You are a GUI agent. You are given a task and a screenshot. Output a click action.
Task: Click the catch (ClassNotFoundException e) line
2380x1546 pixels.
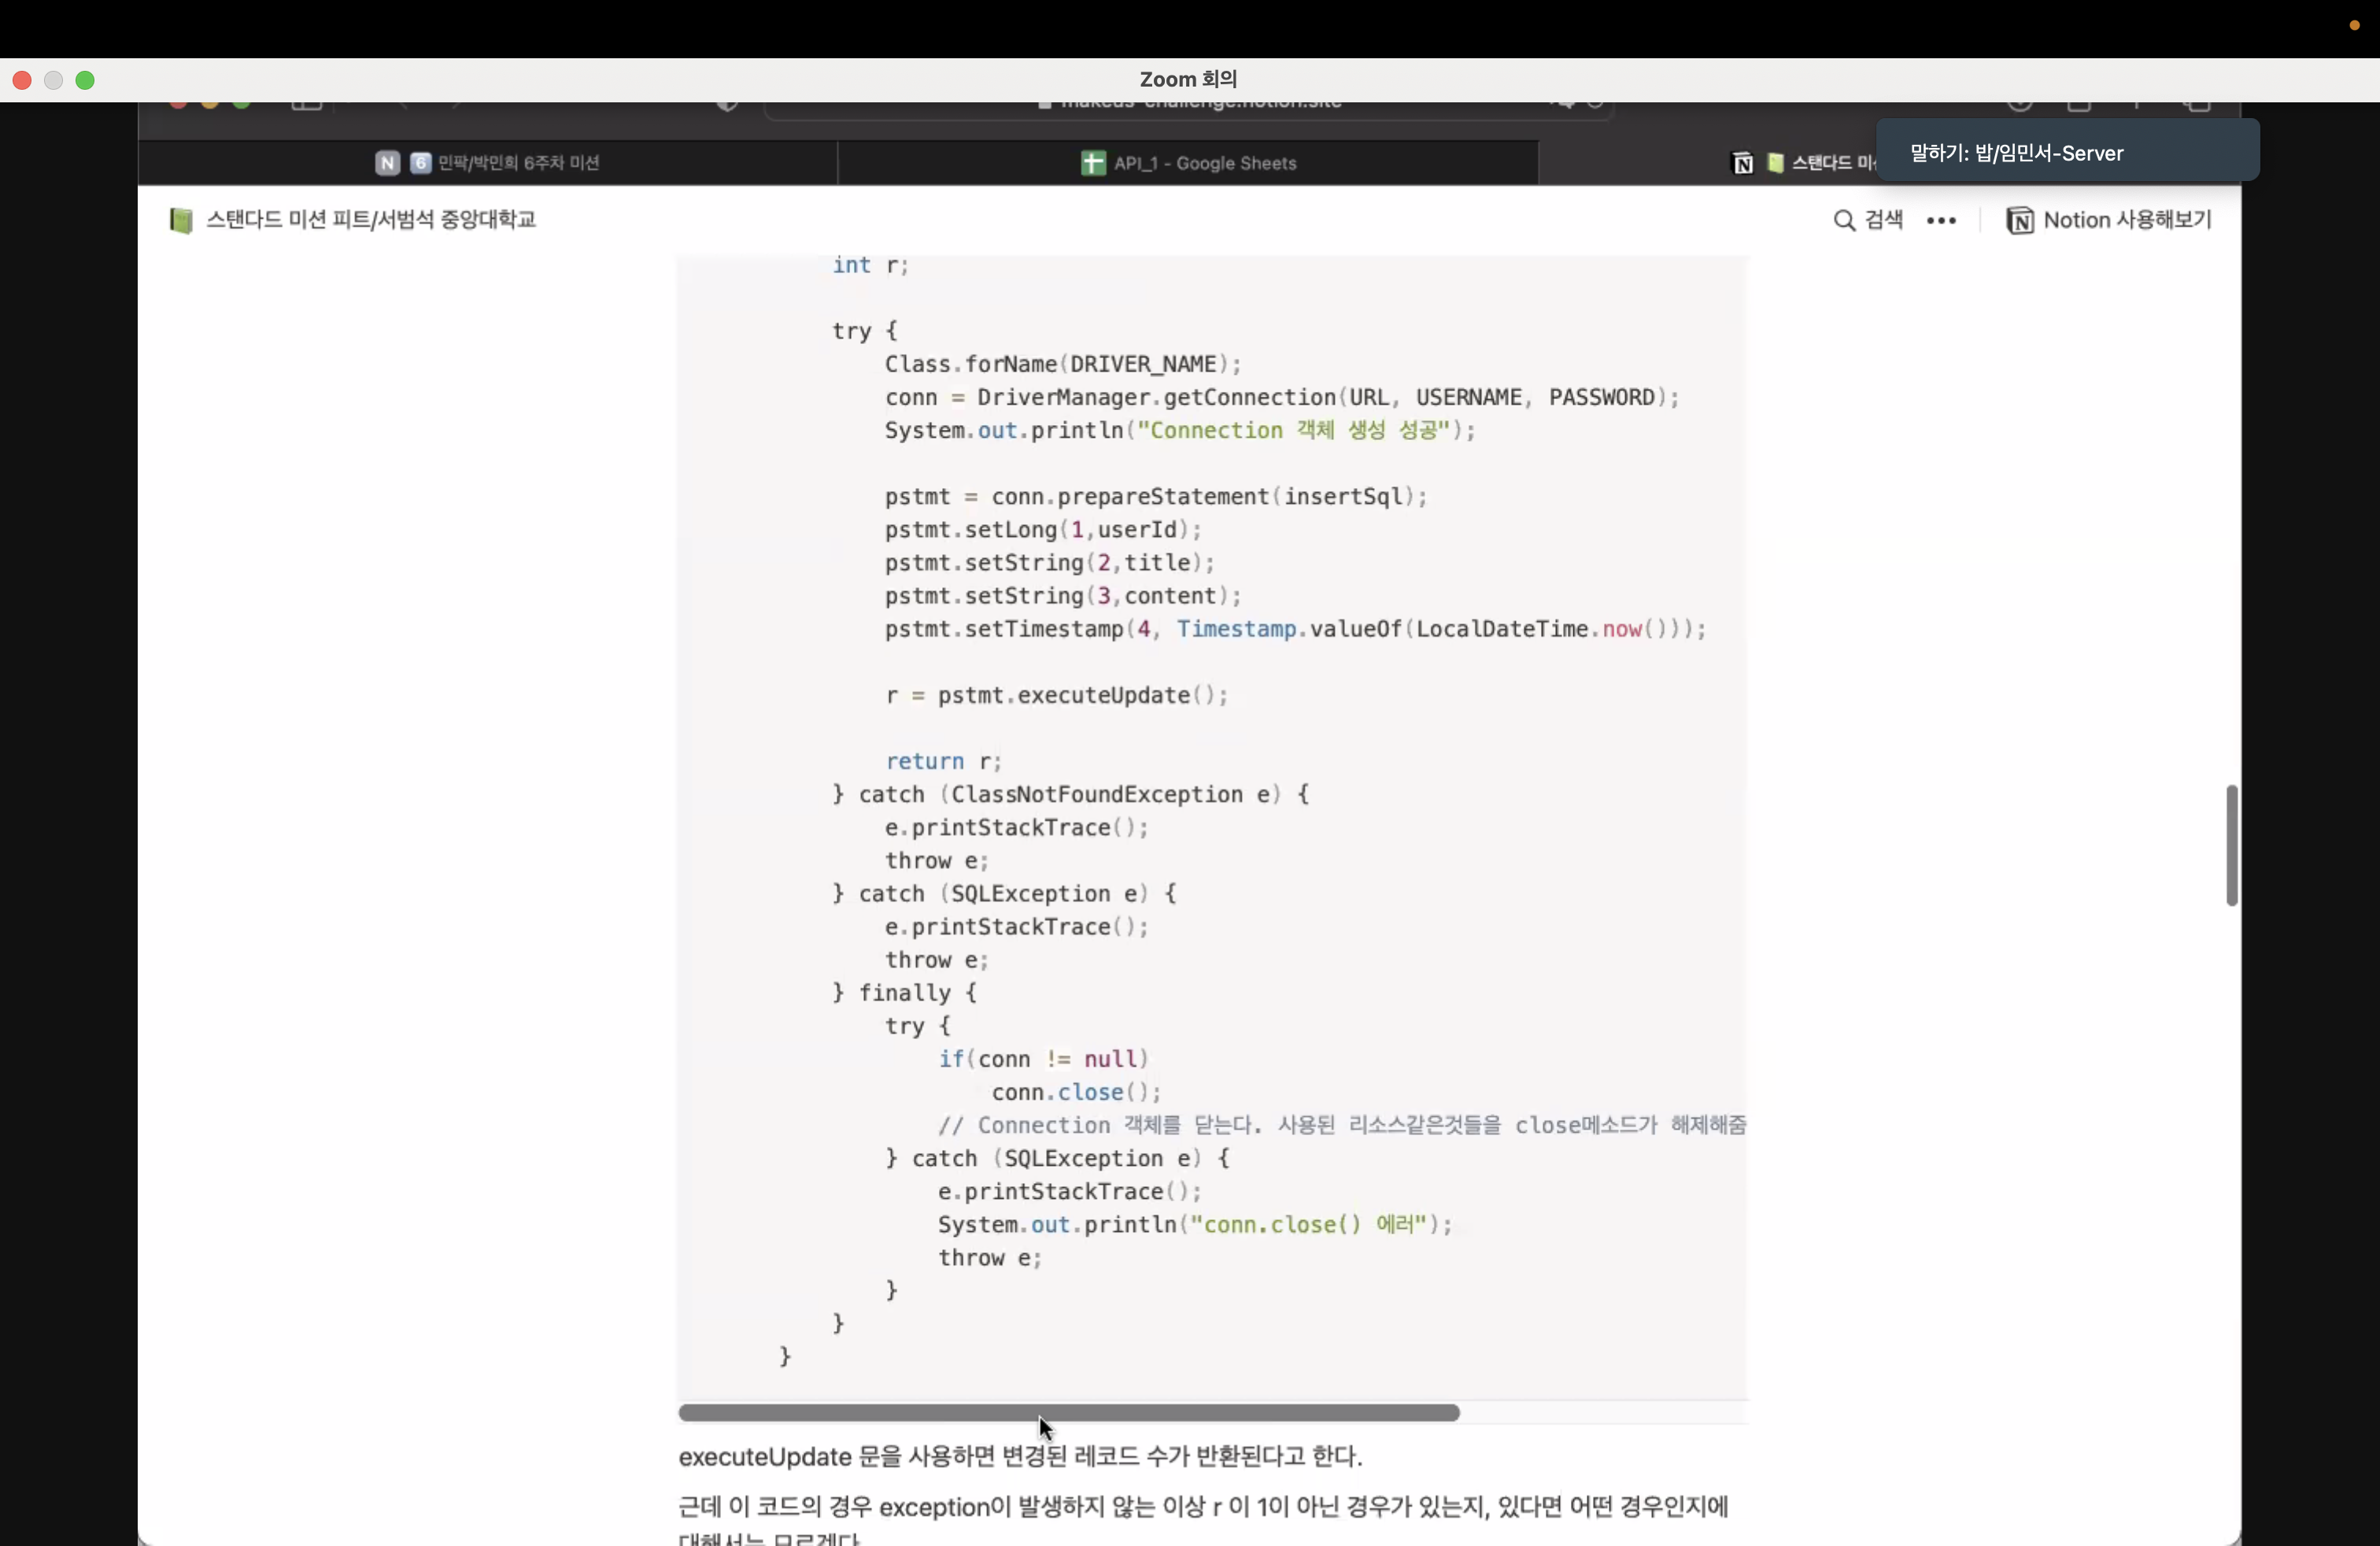point(1070,794)
